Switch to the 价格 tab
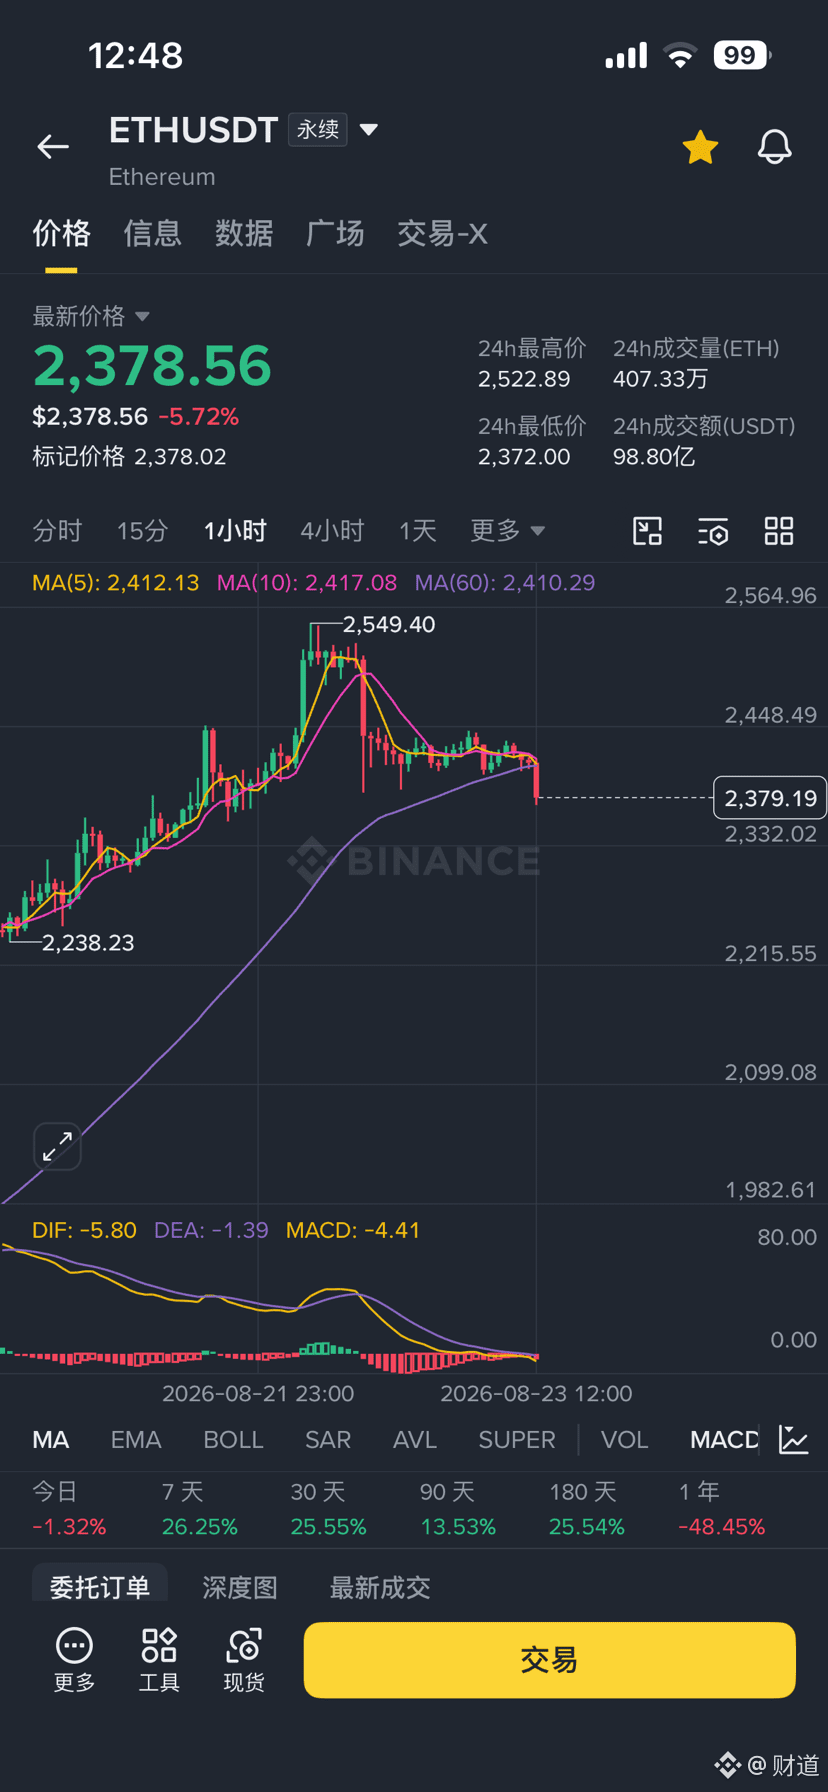This screenshot has width=828, height=1792. 61,233
